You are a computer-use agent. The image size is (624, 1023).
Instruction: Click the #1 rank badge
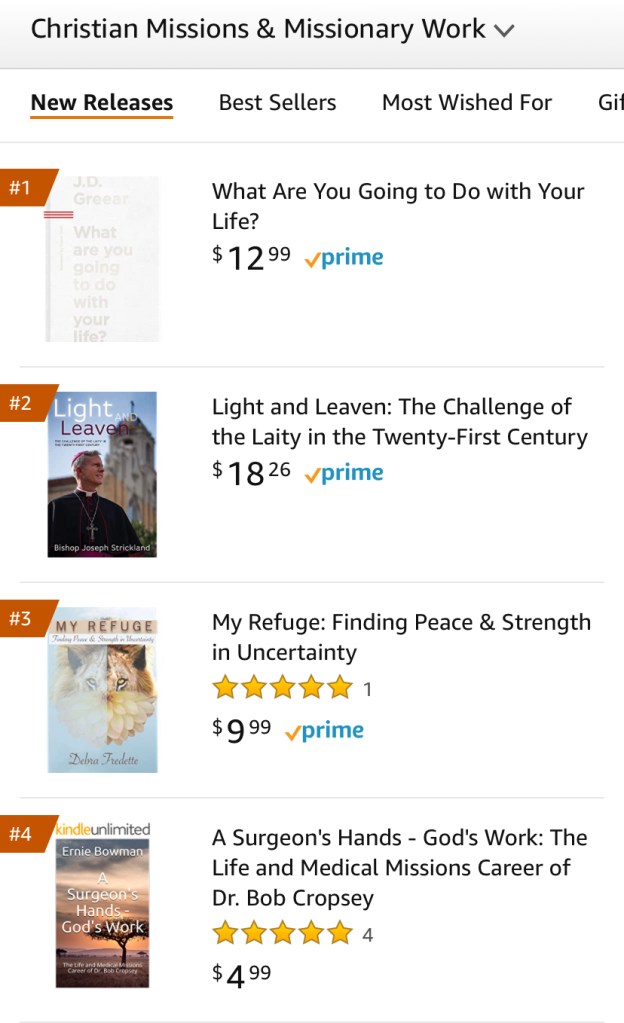tap(21, 187)
